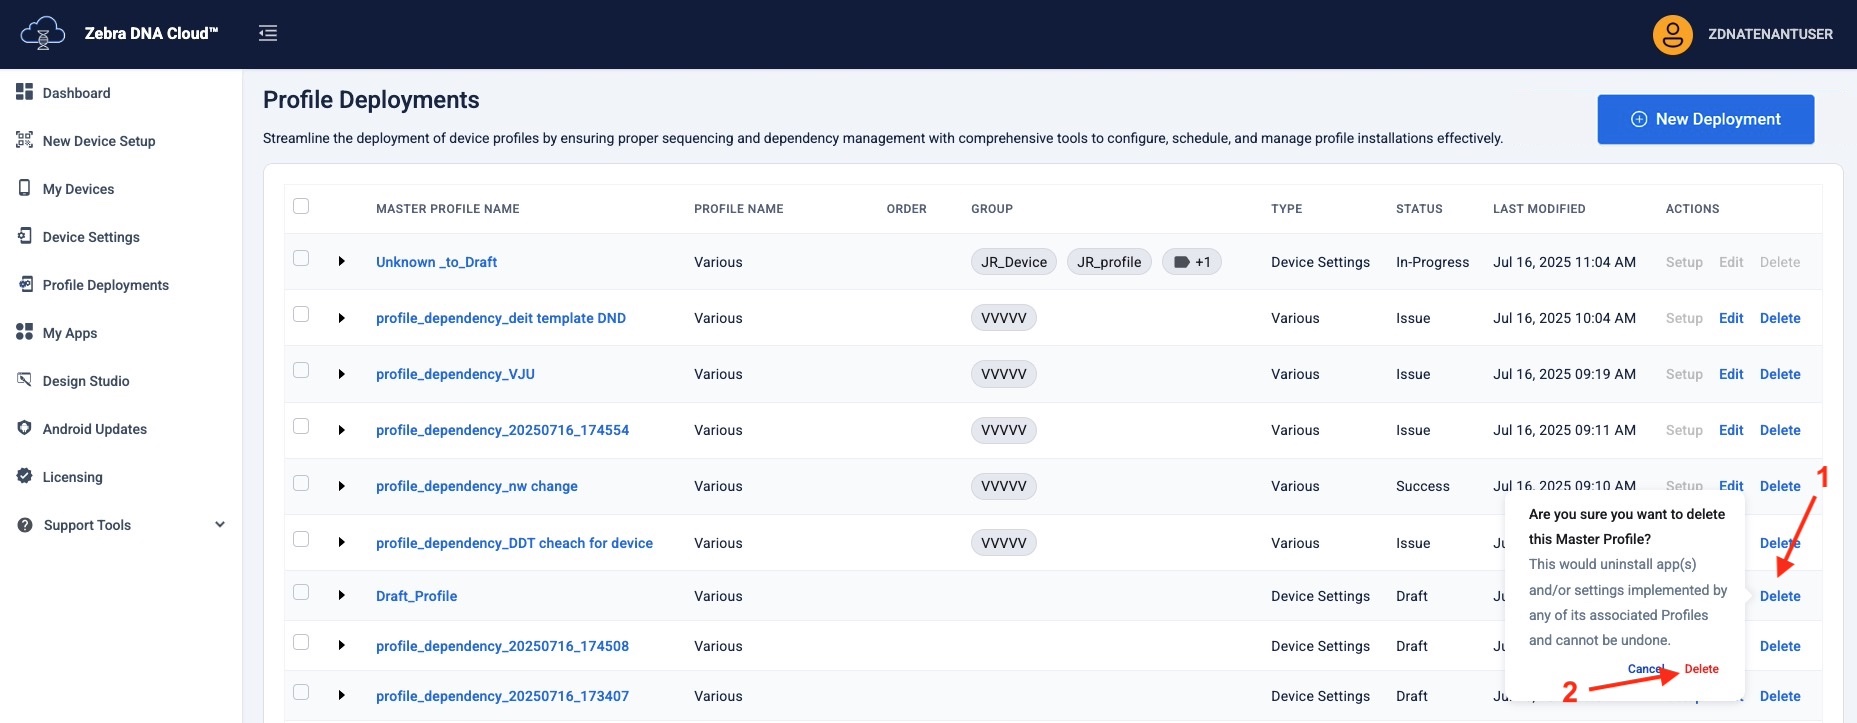Confirm Delete in the confirmation popup
The image size is (1857, 723).
[x=1701, y=669]
